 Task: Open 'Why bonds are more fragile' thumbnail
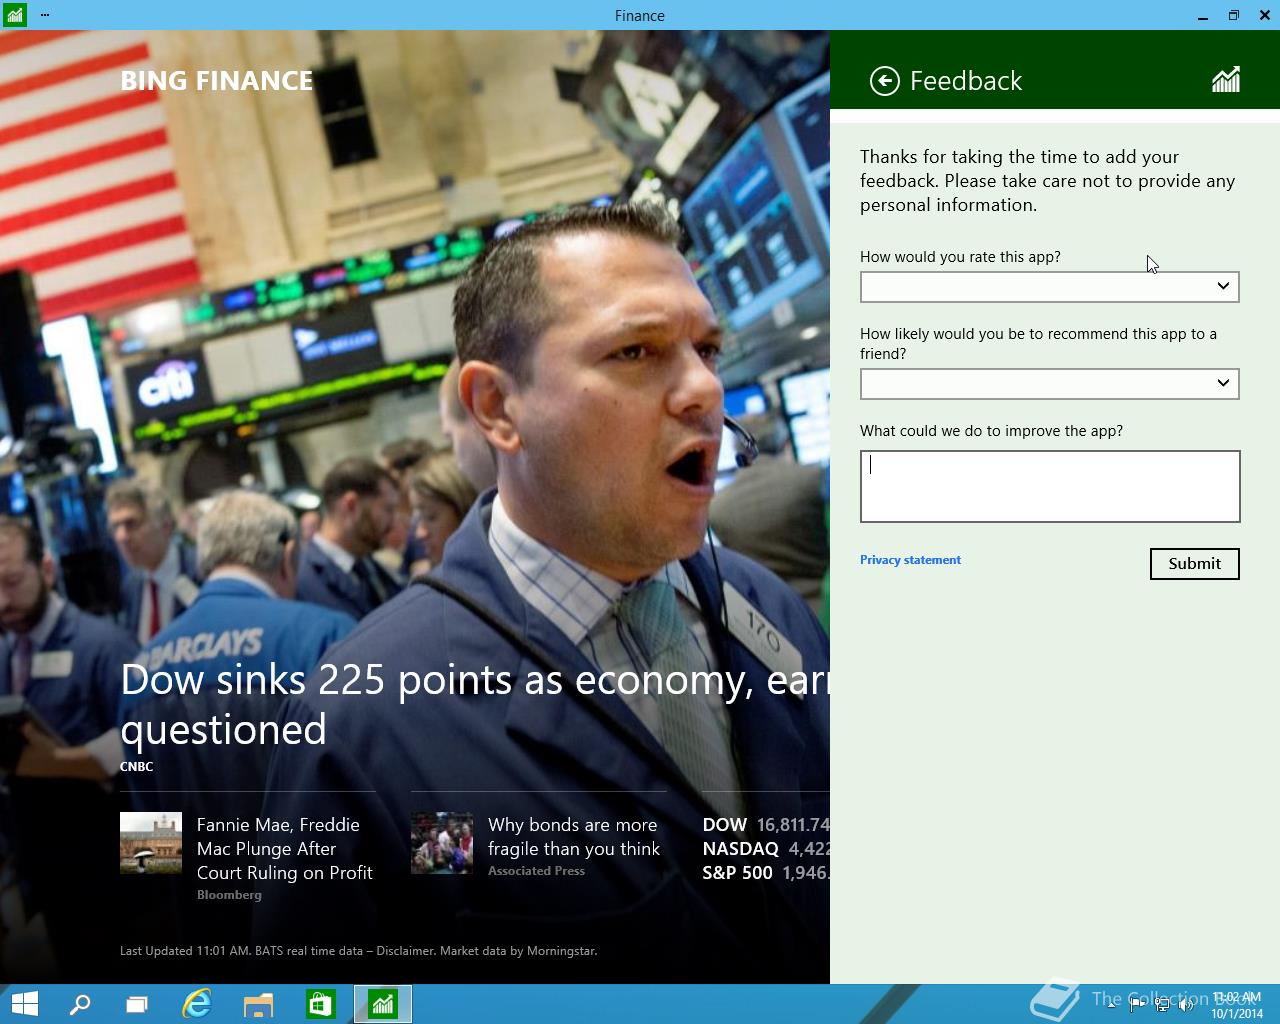tap(442, 843)
